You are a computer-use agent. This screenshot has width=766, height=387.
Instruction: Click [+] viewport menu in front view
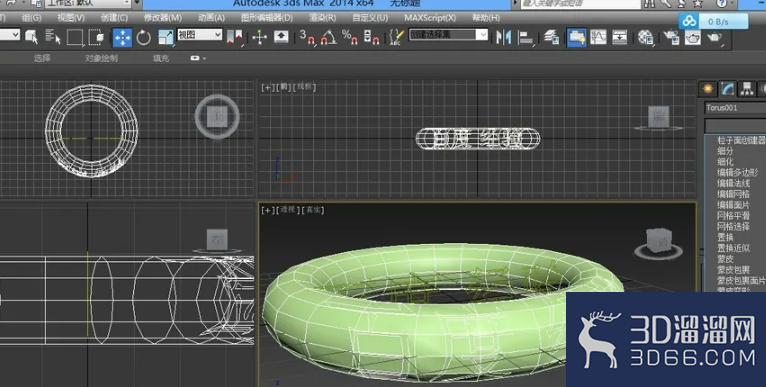point(267,87)
